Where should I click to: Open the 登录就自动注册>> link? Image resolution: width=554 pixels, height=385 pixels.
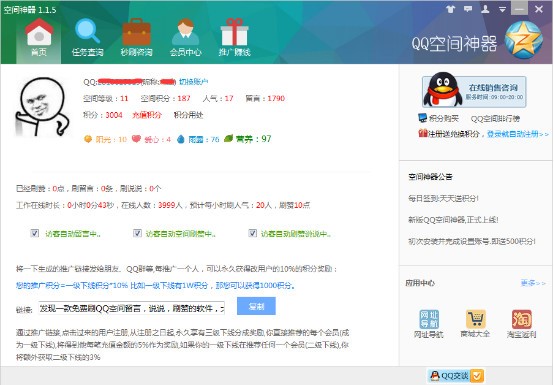(x=518, y=134)
